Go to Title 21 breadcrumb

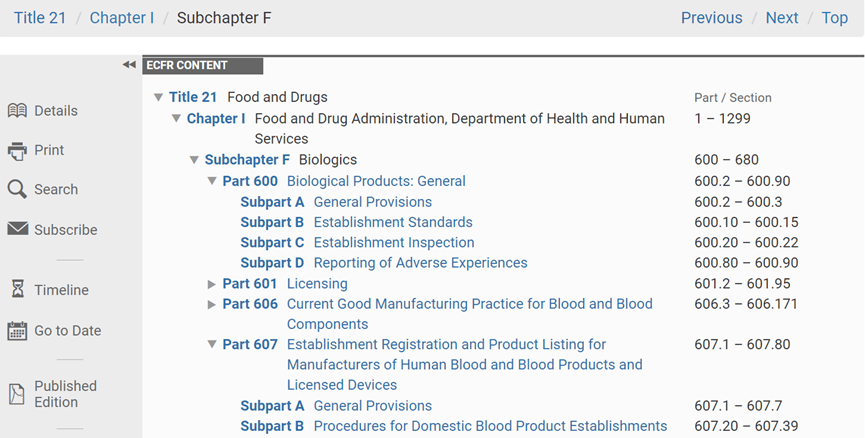point(40,18)
